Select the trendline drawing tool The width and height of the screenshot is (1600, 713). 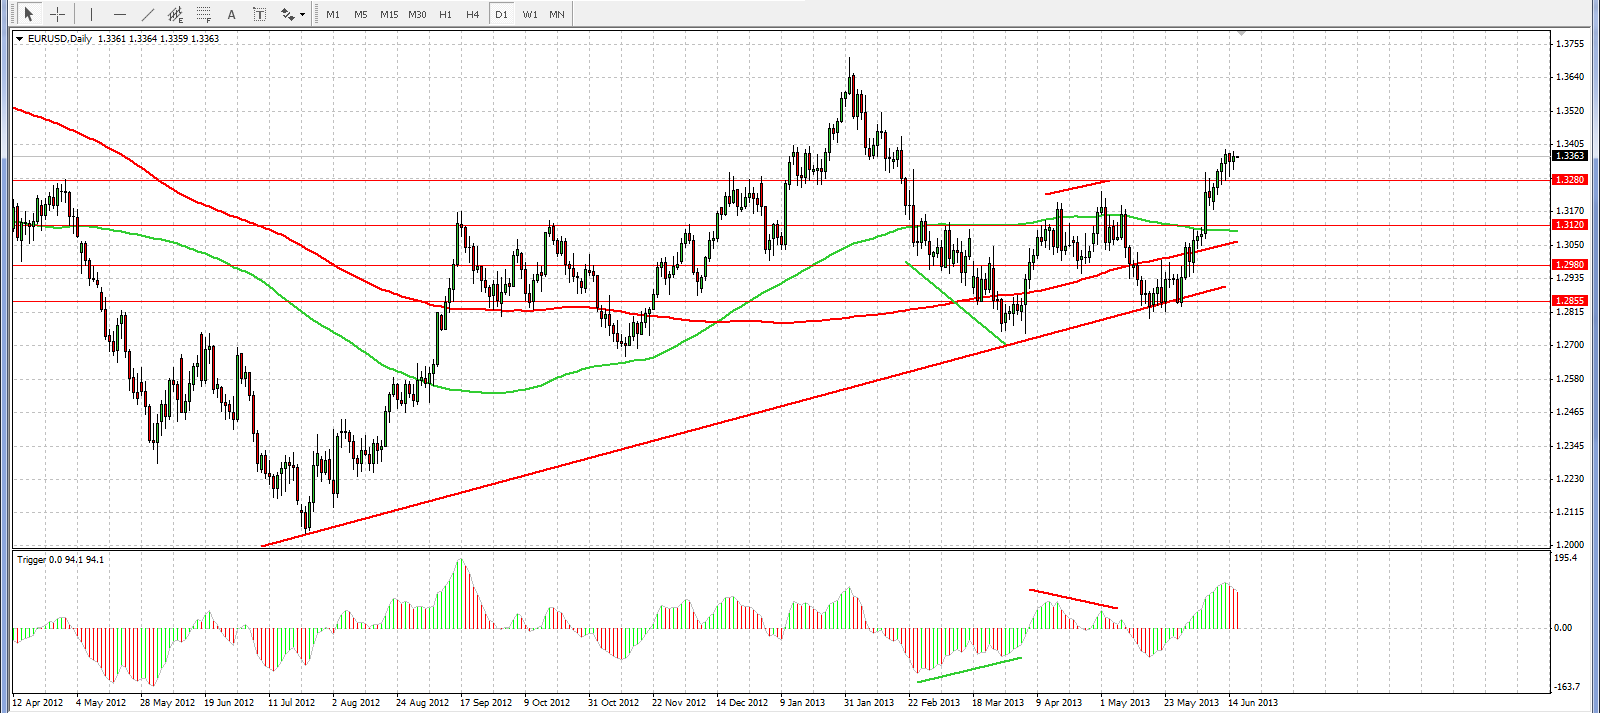[148, 14]
